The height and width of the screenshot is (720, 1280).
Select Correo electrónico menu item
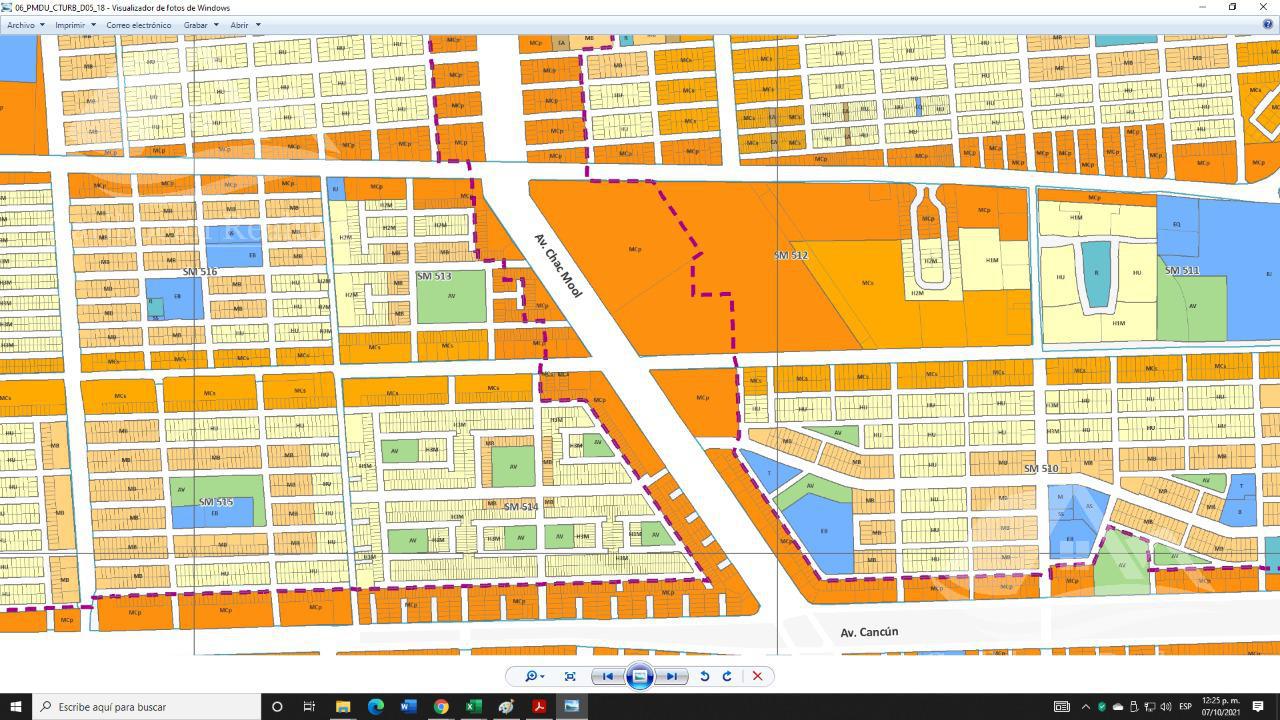(x=138, y=25)
